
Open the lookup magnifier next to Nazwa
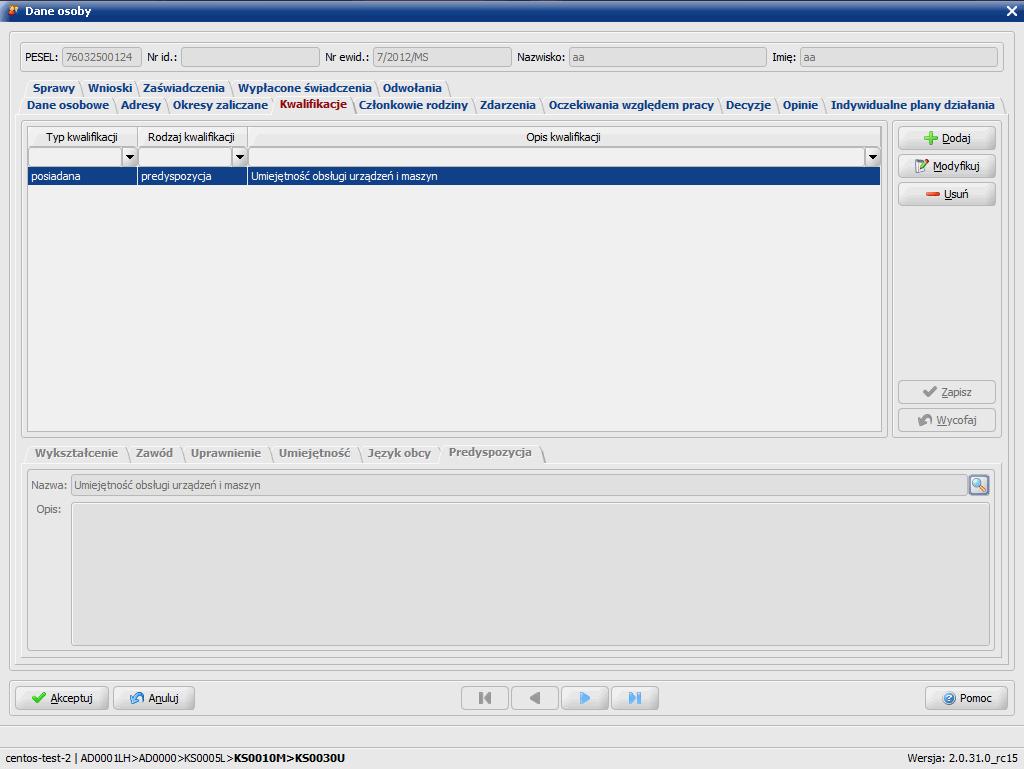pyautogui.click(x=978, y=485)
